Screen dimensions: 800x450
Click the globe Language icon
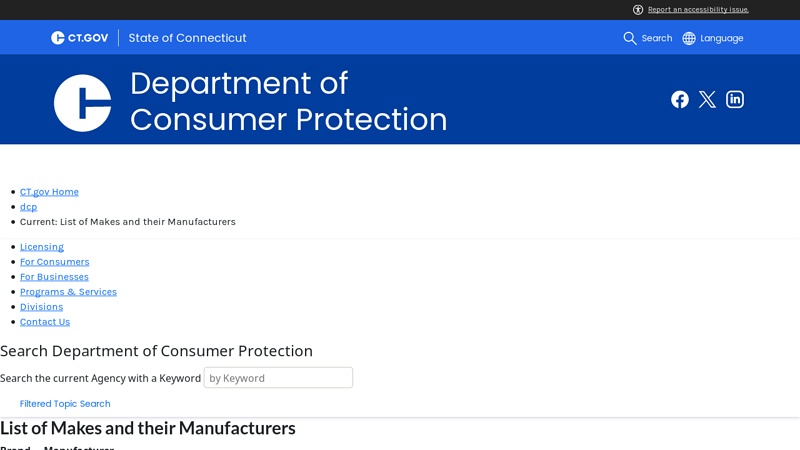click(689, 38)
